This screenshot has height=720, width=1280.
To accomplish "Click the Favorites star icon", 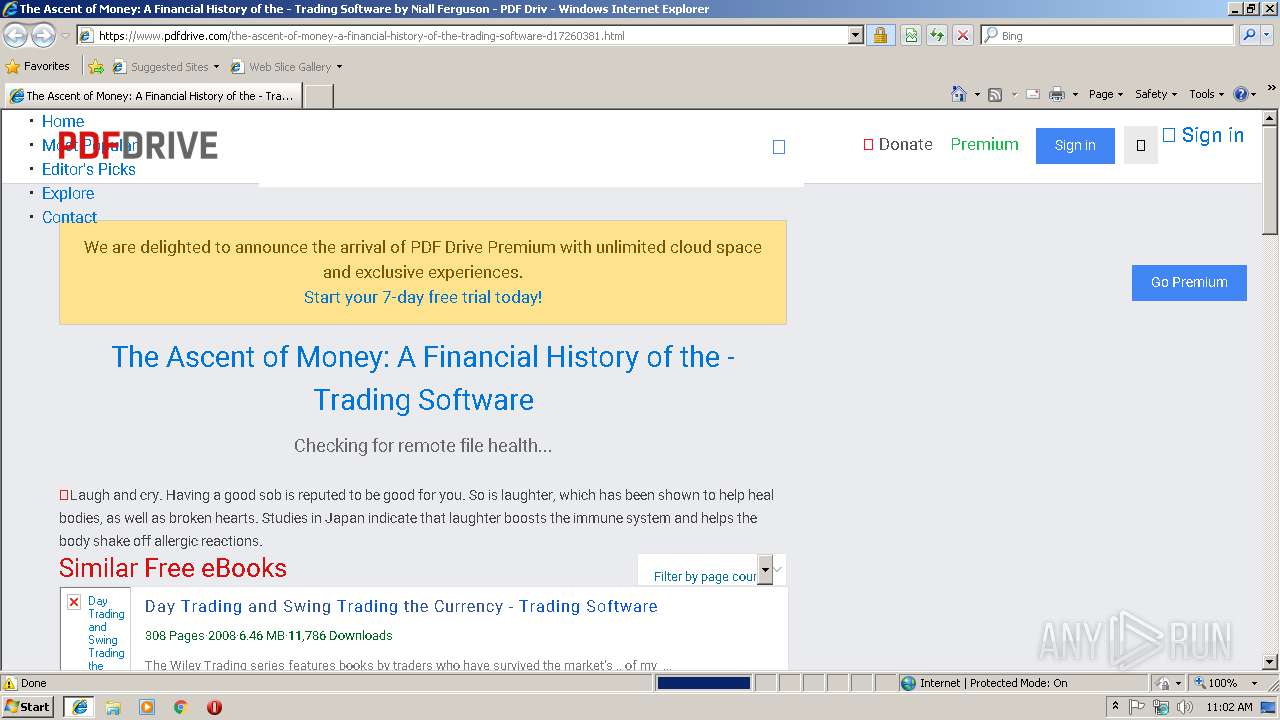I will pos(13,67).
